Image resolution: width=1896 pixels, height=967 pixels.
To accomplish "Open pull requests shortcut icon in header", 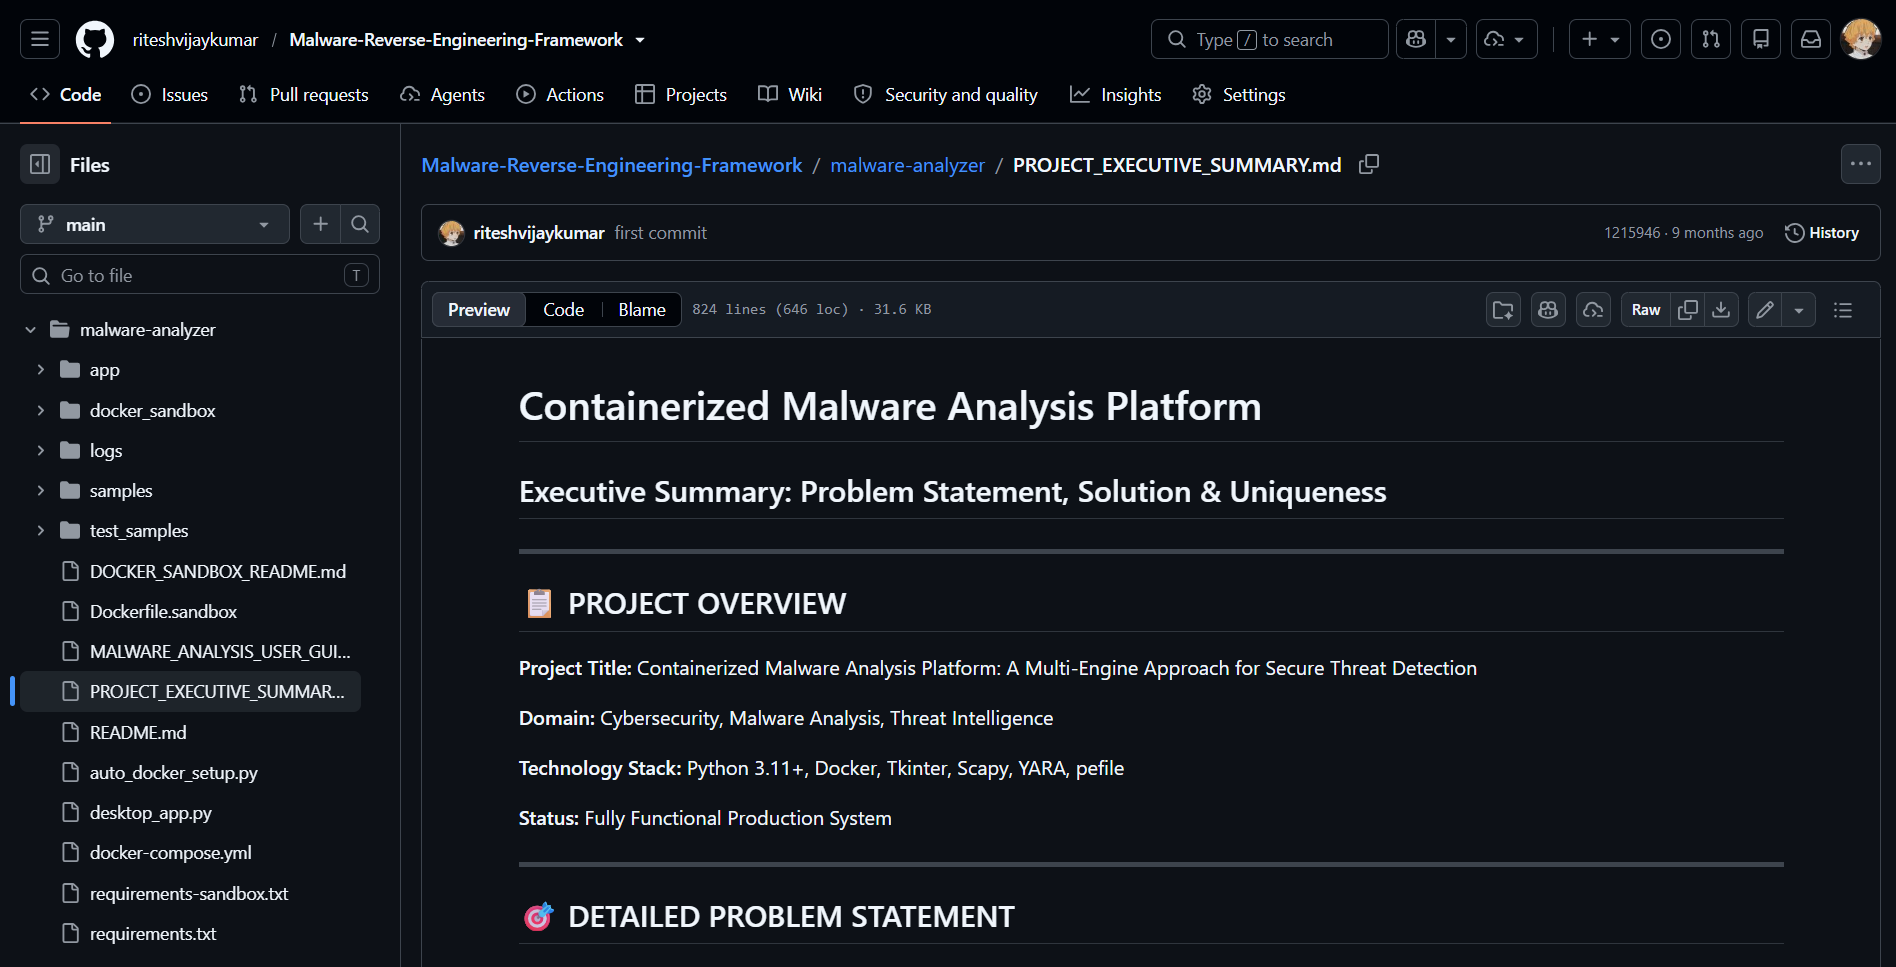I will 1711,39.
